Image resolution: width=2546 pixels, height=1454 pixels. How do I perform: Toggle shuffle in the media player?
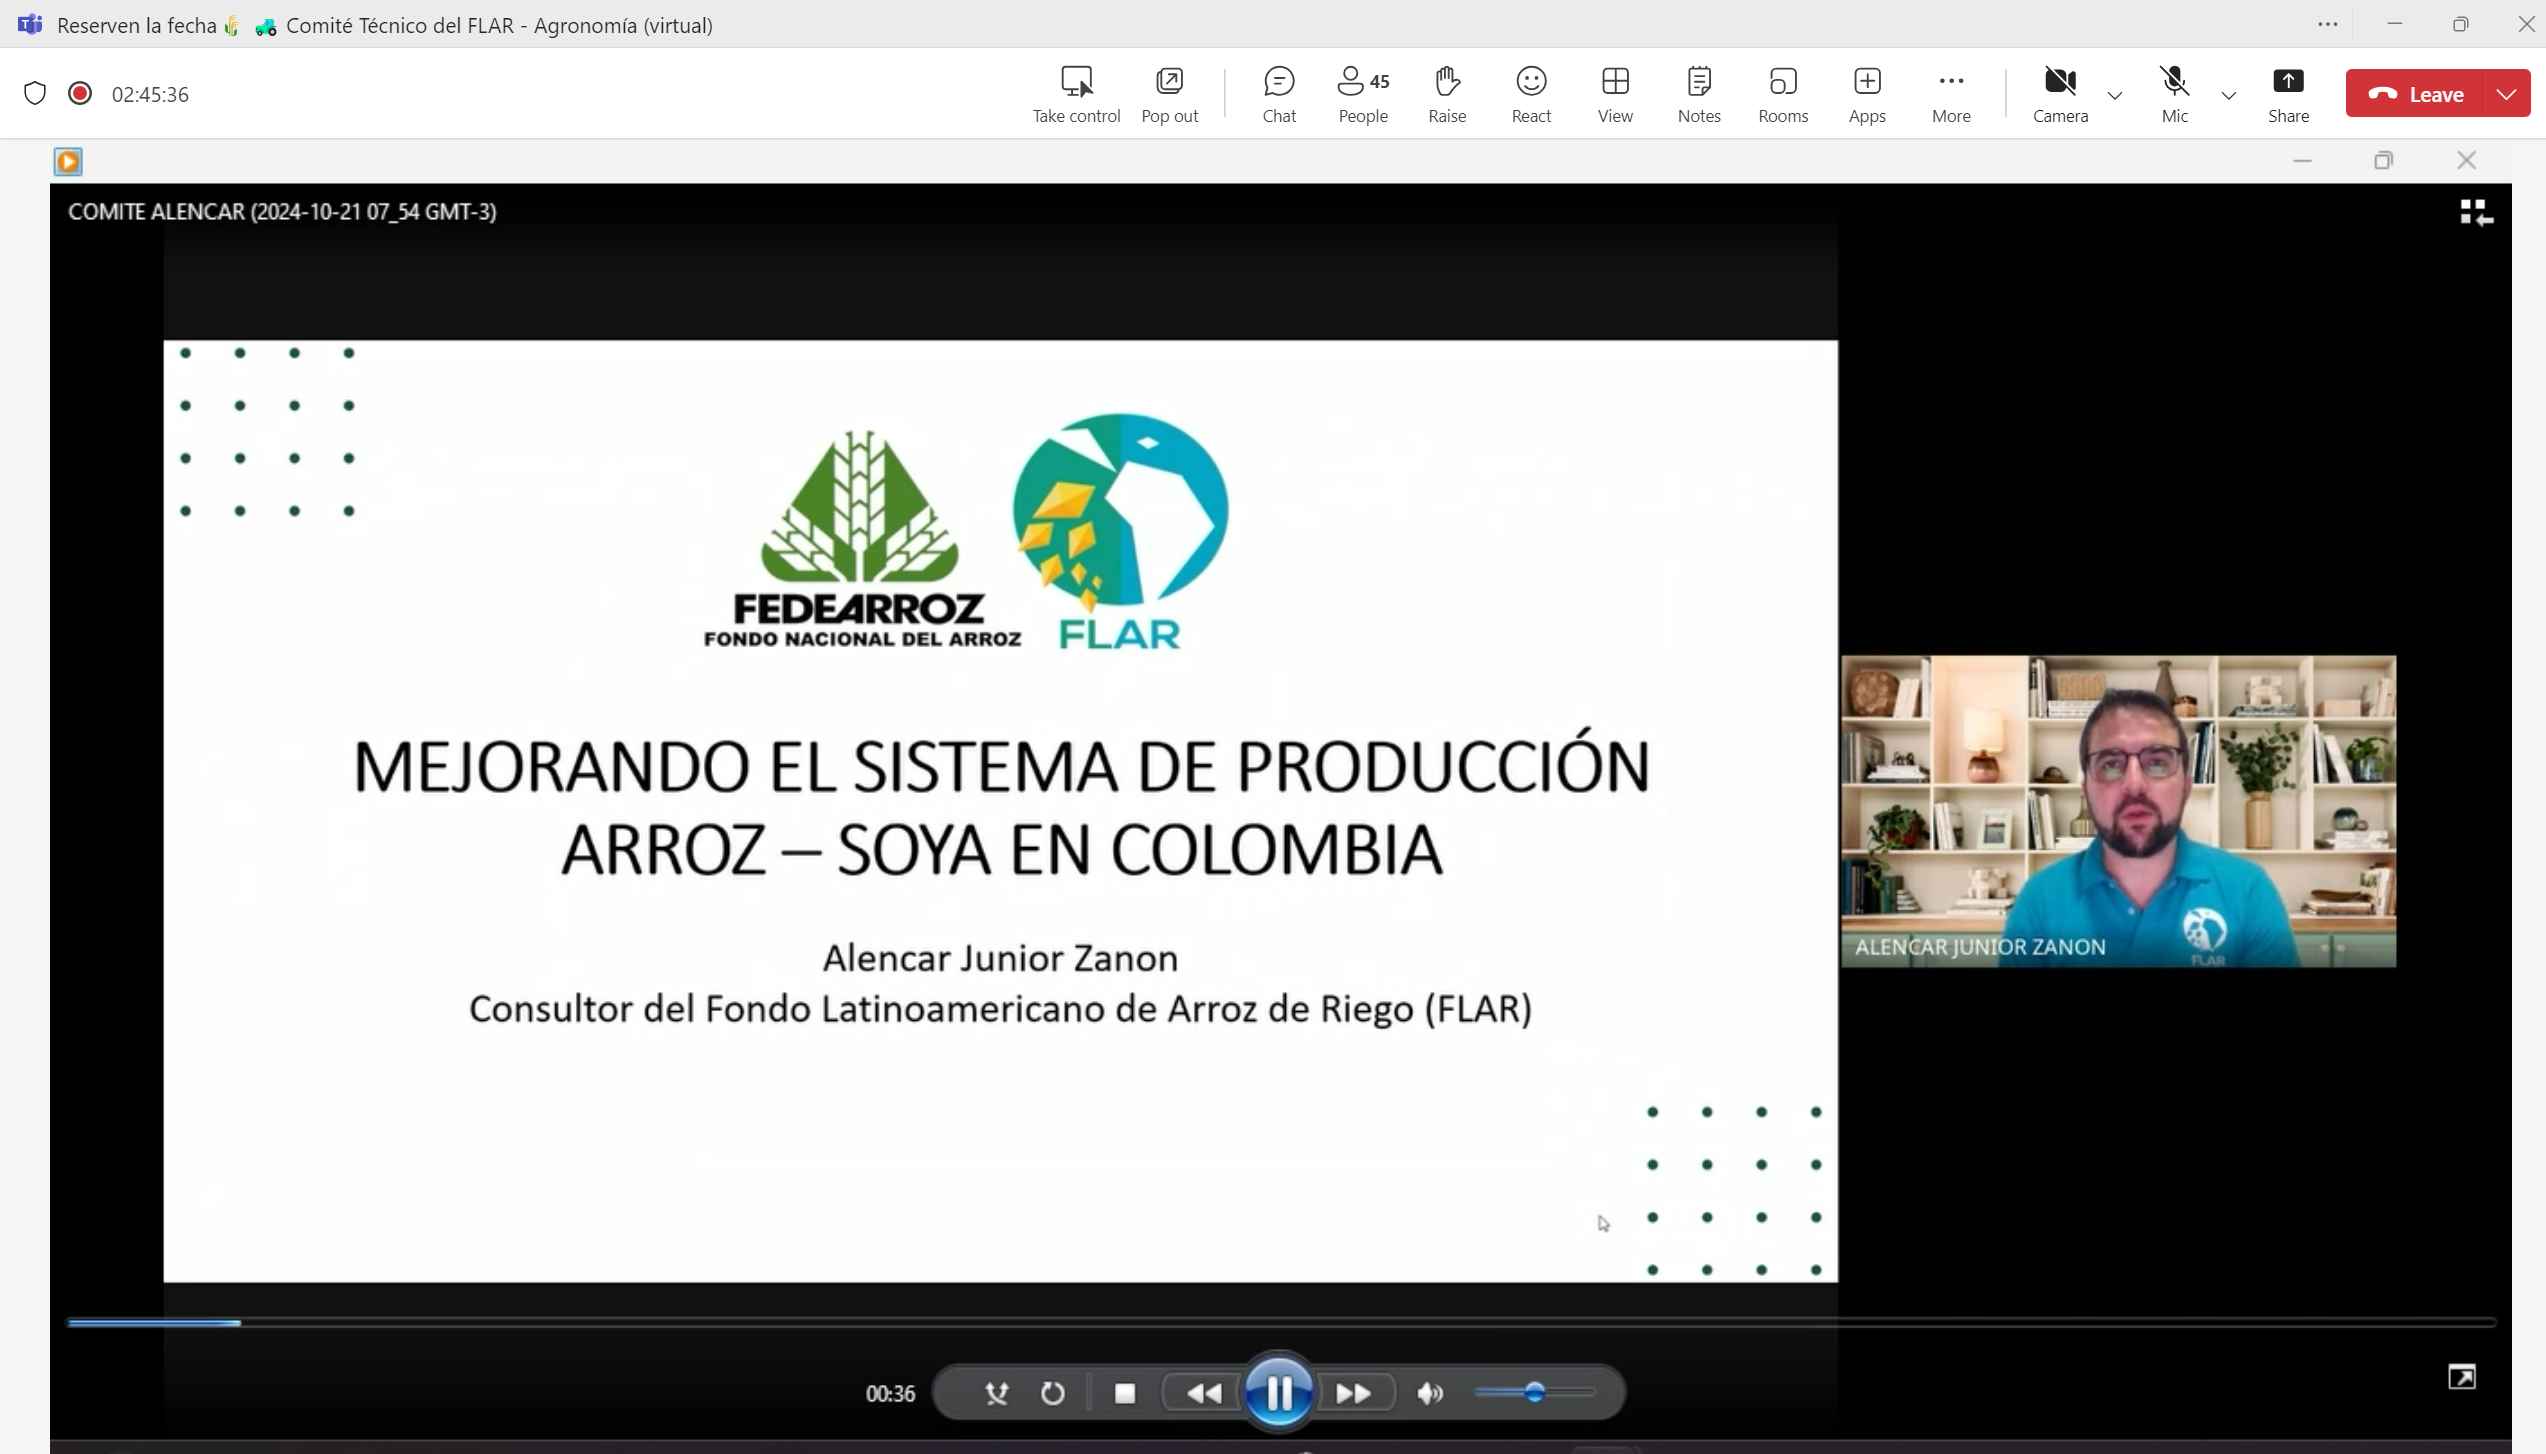996,1393
